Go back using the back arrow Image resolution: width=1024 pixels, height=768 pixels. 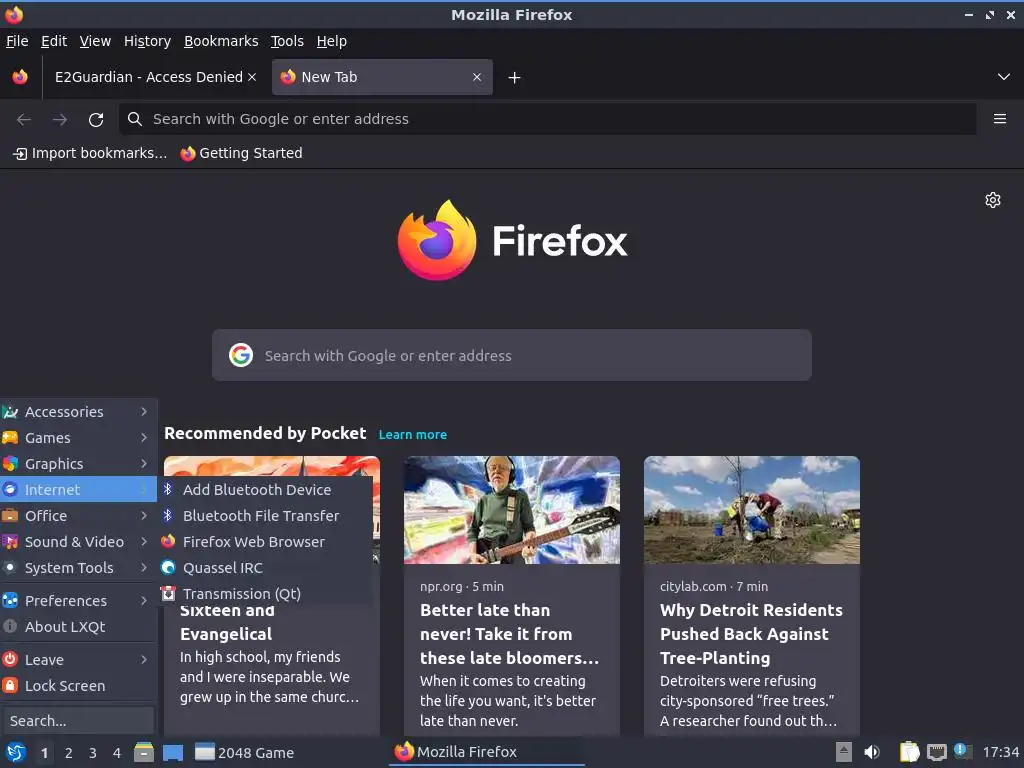24,120
